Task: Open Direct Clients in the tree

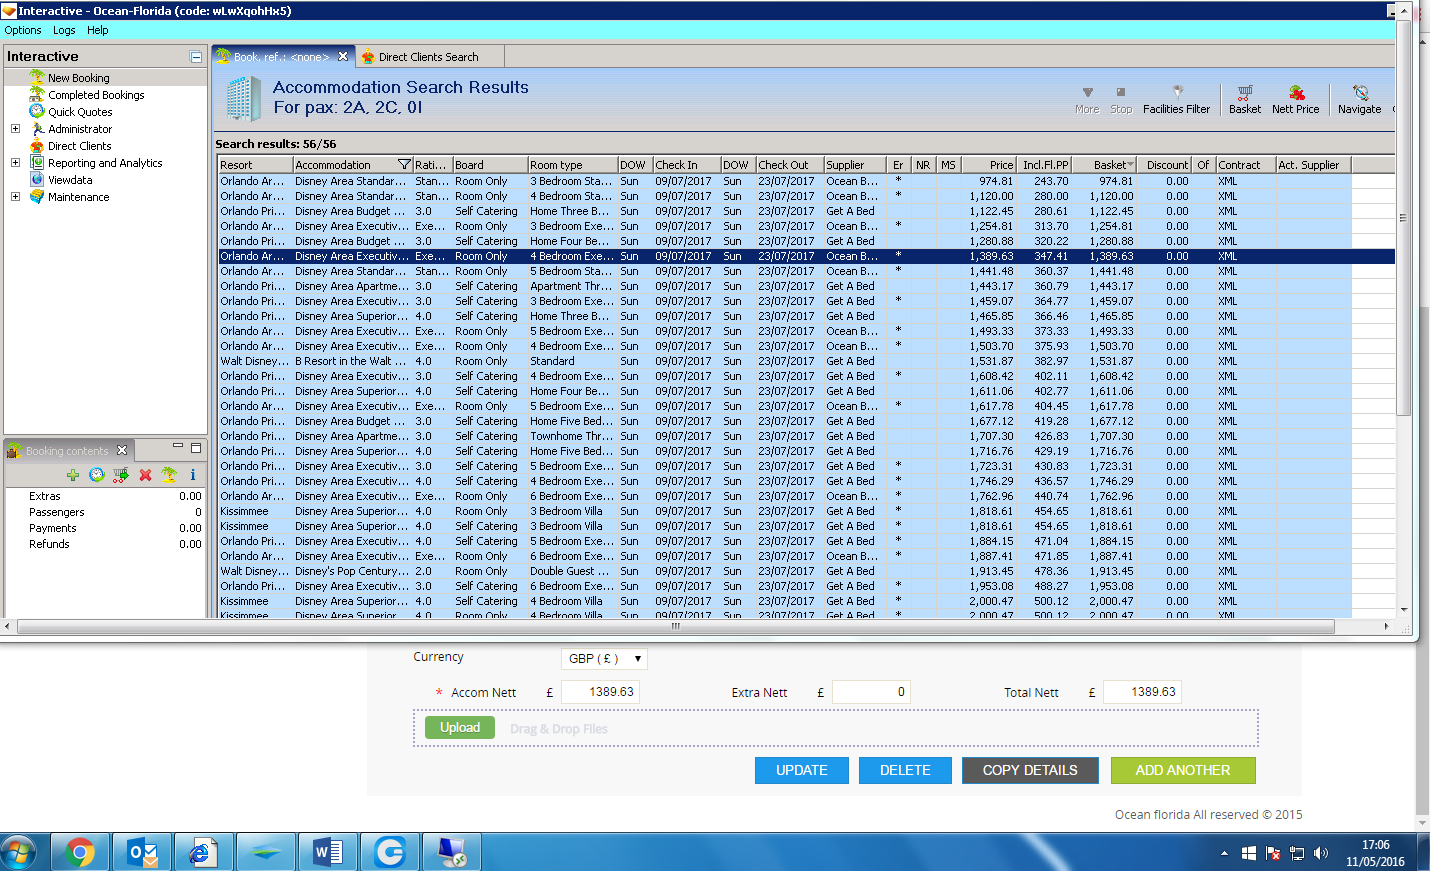Action: [x=80, y=146]
